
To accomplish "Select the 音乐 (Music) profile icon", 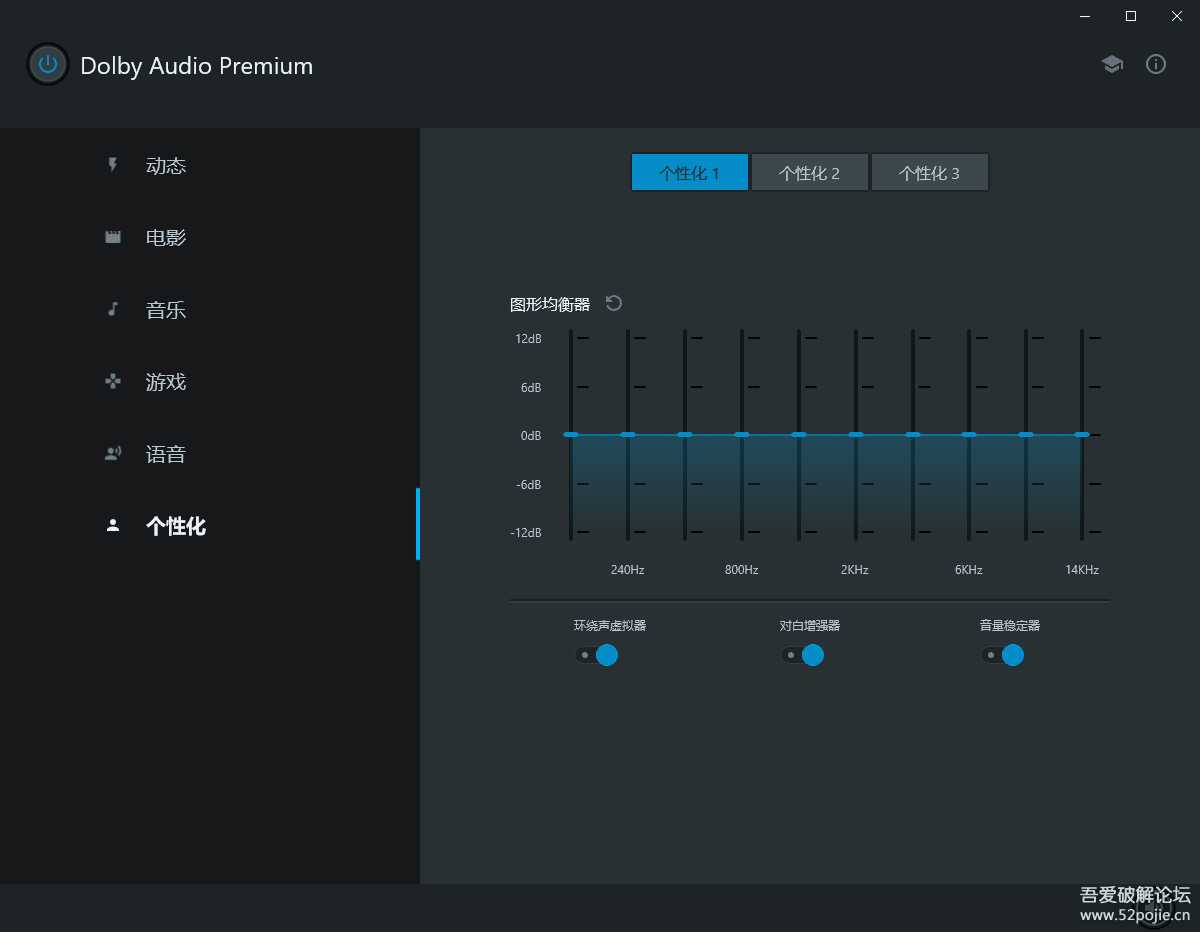I will (x=112, y=309).
